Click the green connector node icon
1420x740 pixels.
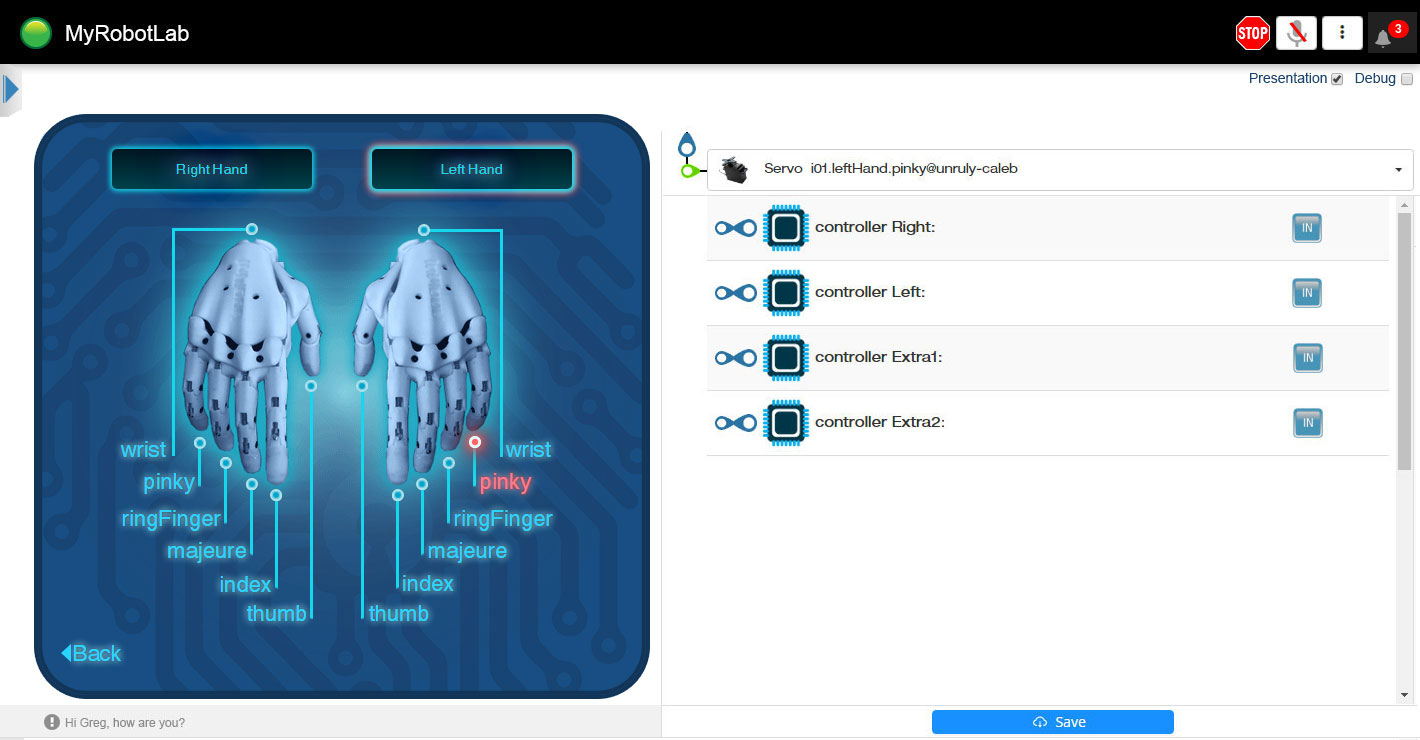coord(688,172)
